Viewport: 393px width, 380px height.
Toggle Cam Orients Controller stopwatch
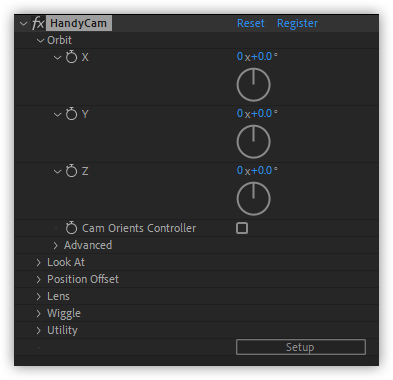(x=71, y=228)
